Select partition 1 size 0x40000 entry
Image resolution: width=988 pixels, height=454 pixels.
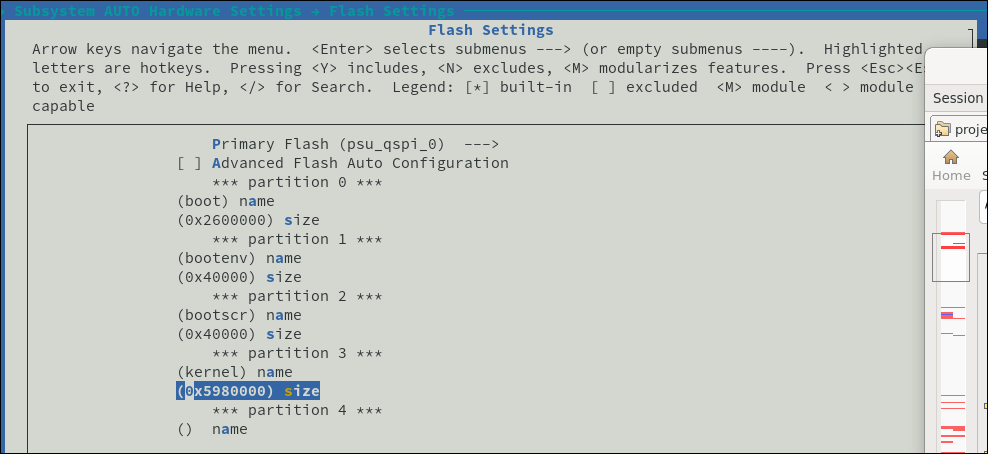click(239, 277)
